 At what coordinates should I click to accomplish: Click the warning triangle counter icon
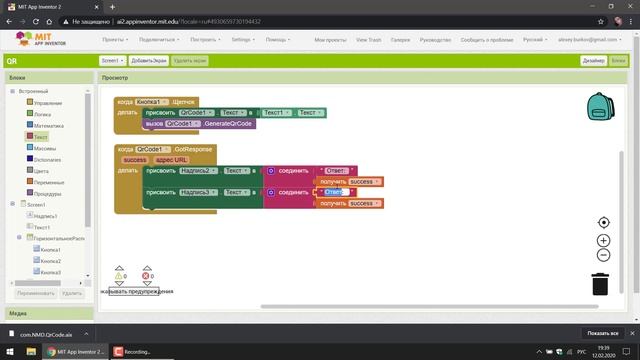click(118, 276)
